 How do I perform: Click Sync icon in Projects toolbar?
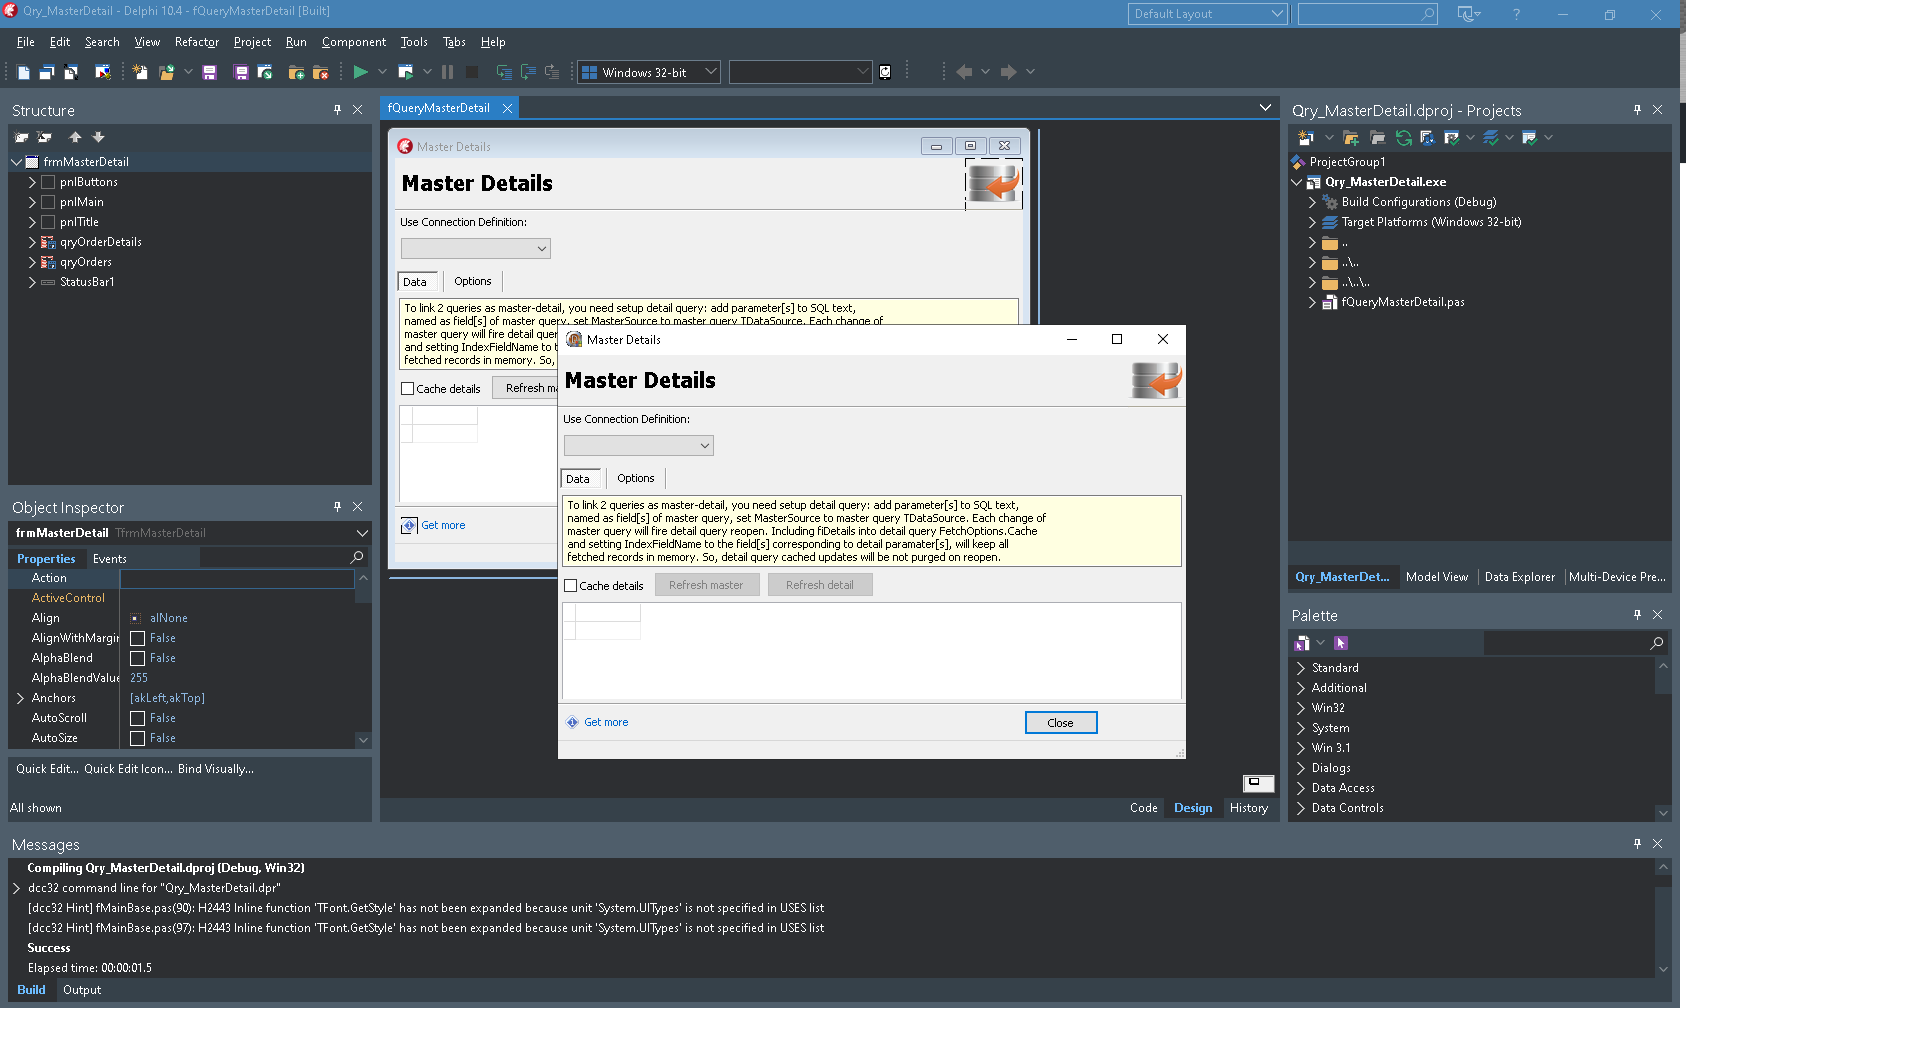(x=1404, y=138)
